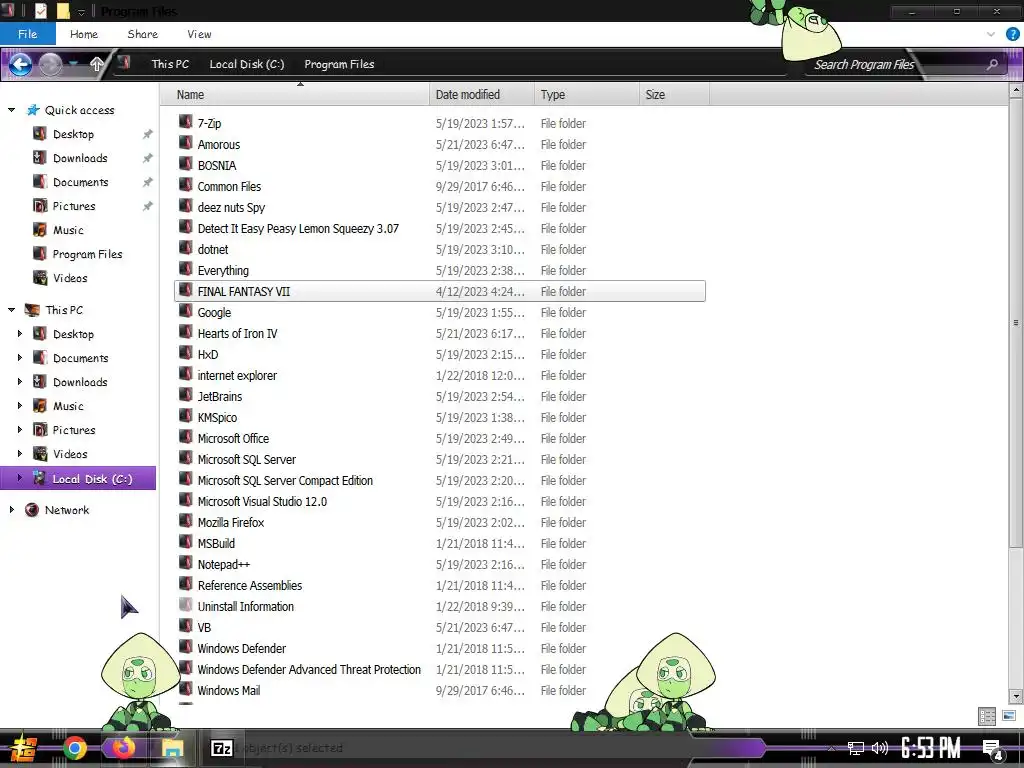The height and width of the screenshot is (768, 1024).
Task: Collapse the This PC tree
Action: (x=11, y=310)
